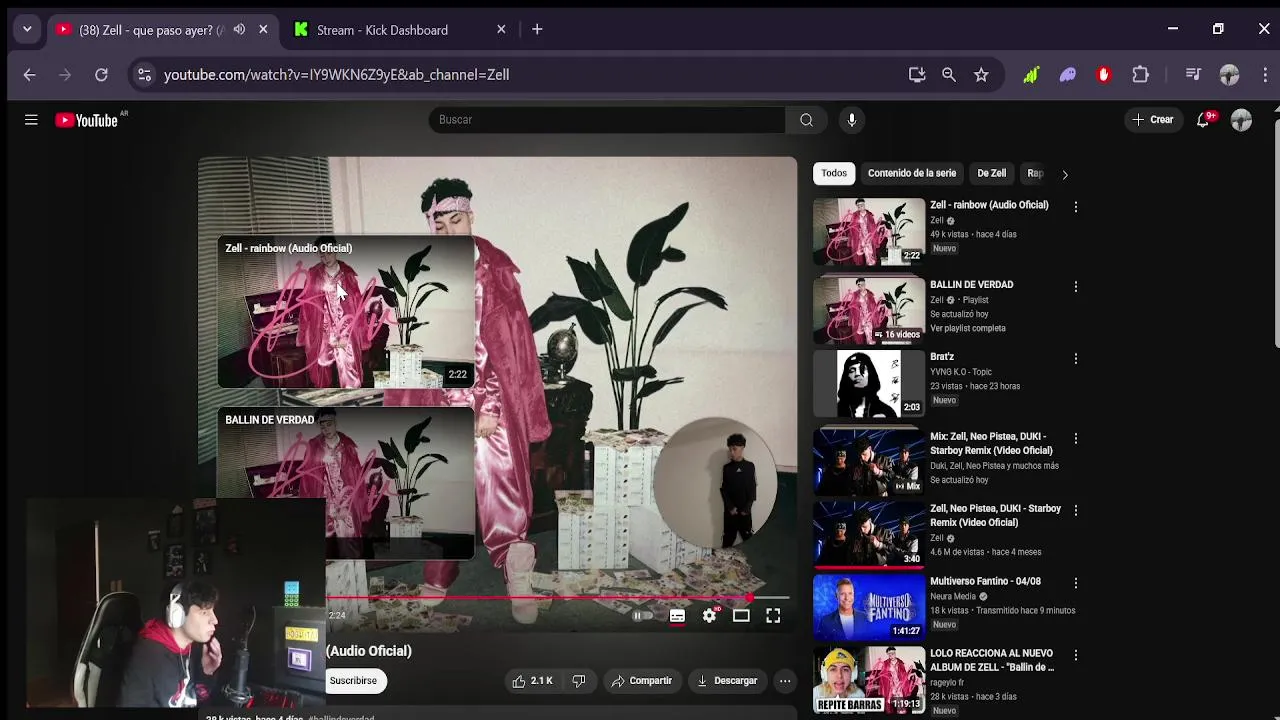Image resolution: width=1280 pixels, height=720 pixels.
Task: Open options menu for Multiverso Fantino
Action: [x=1076, y=583]
